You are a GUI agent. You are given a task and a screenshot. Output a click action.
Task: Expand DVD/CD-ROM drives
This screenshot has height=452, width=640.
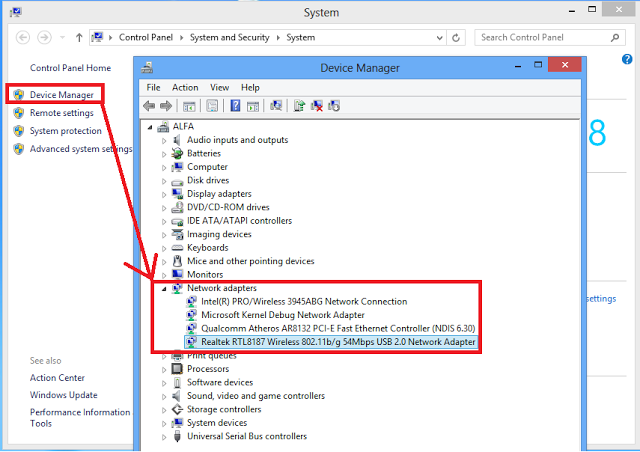pyautogui.click(x=164, y=208)
